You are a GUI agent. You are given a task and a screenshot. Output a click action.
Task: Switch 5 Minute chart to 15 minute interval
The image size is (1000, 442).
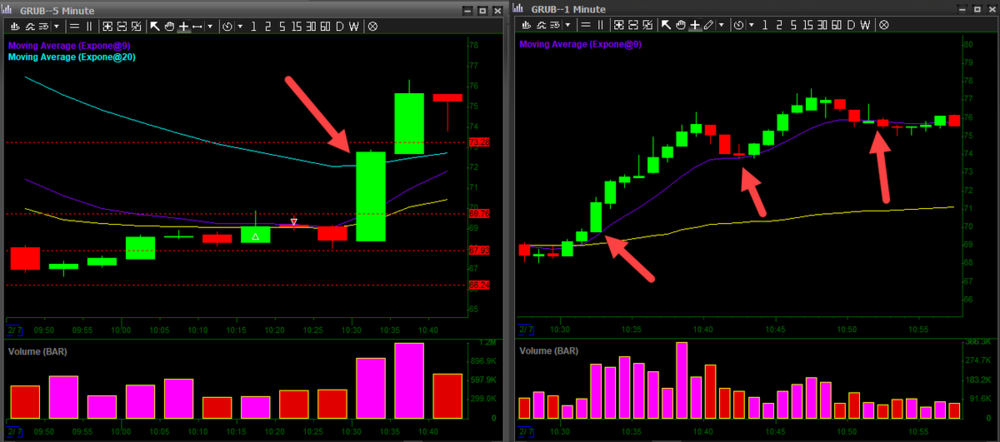click(296, 25)
